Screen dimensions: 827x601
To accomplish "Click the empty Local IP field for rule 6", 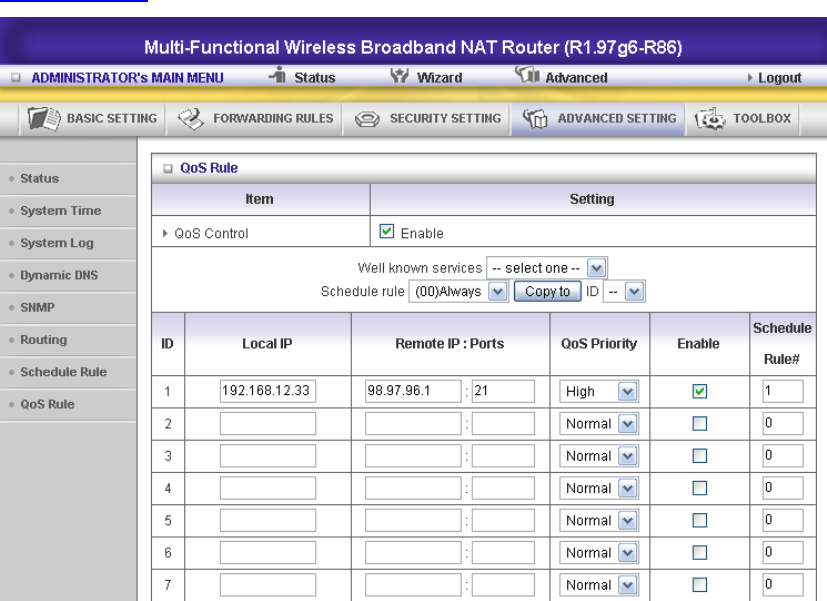I will 268,552.
